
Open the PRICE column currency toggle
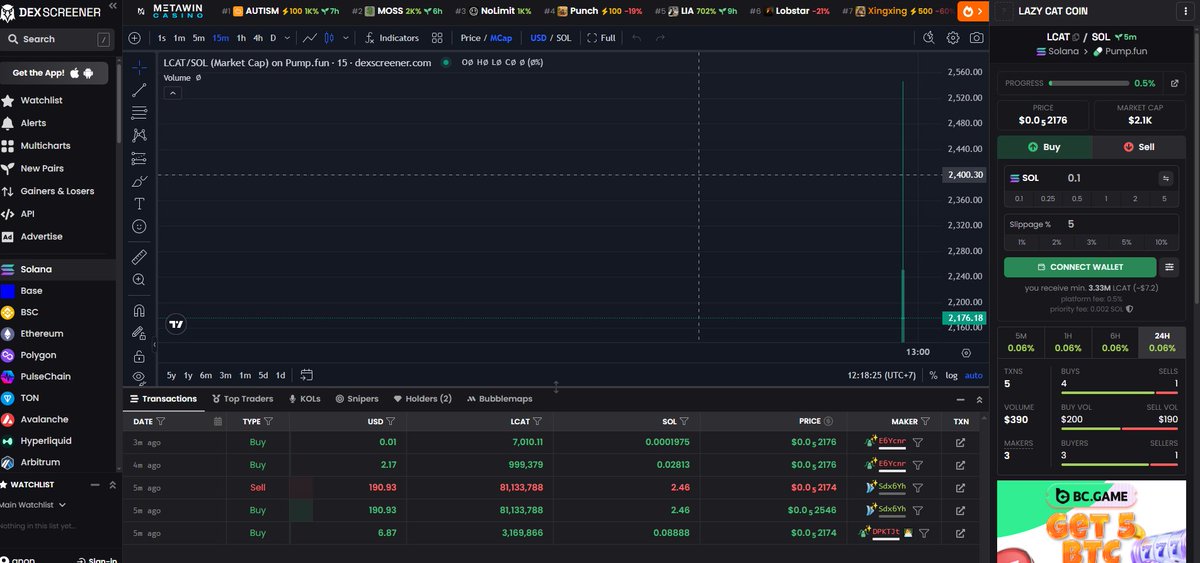click(829, 422)
